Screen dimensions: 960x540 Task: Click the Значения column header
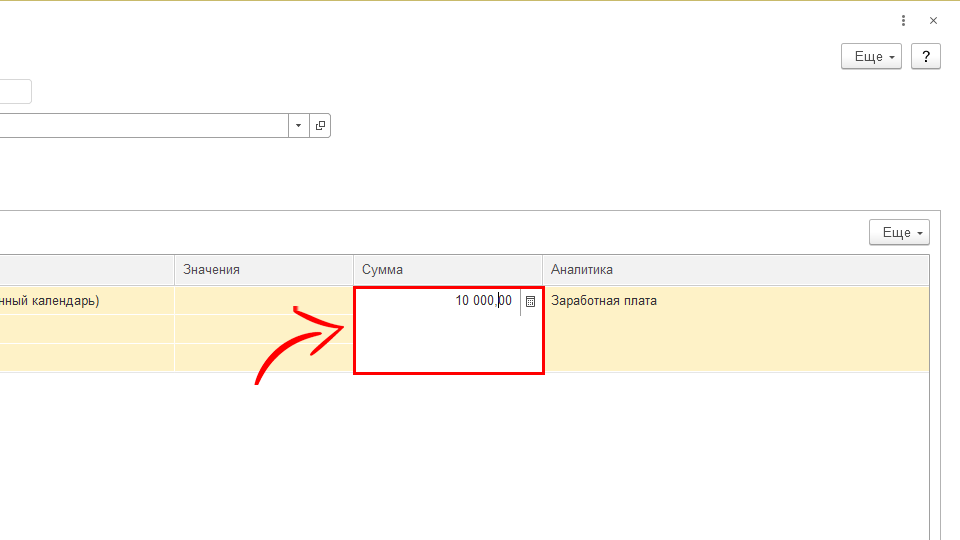pos(263,269)
